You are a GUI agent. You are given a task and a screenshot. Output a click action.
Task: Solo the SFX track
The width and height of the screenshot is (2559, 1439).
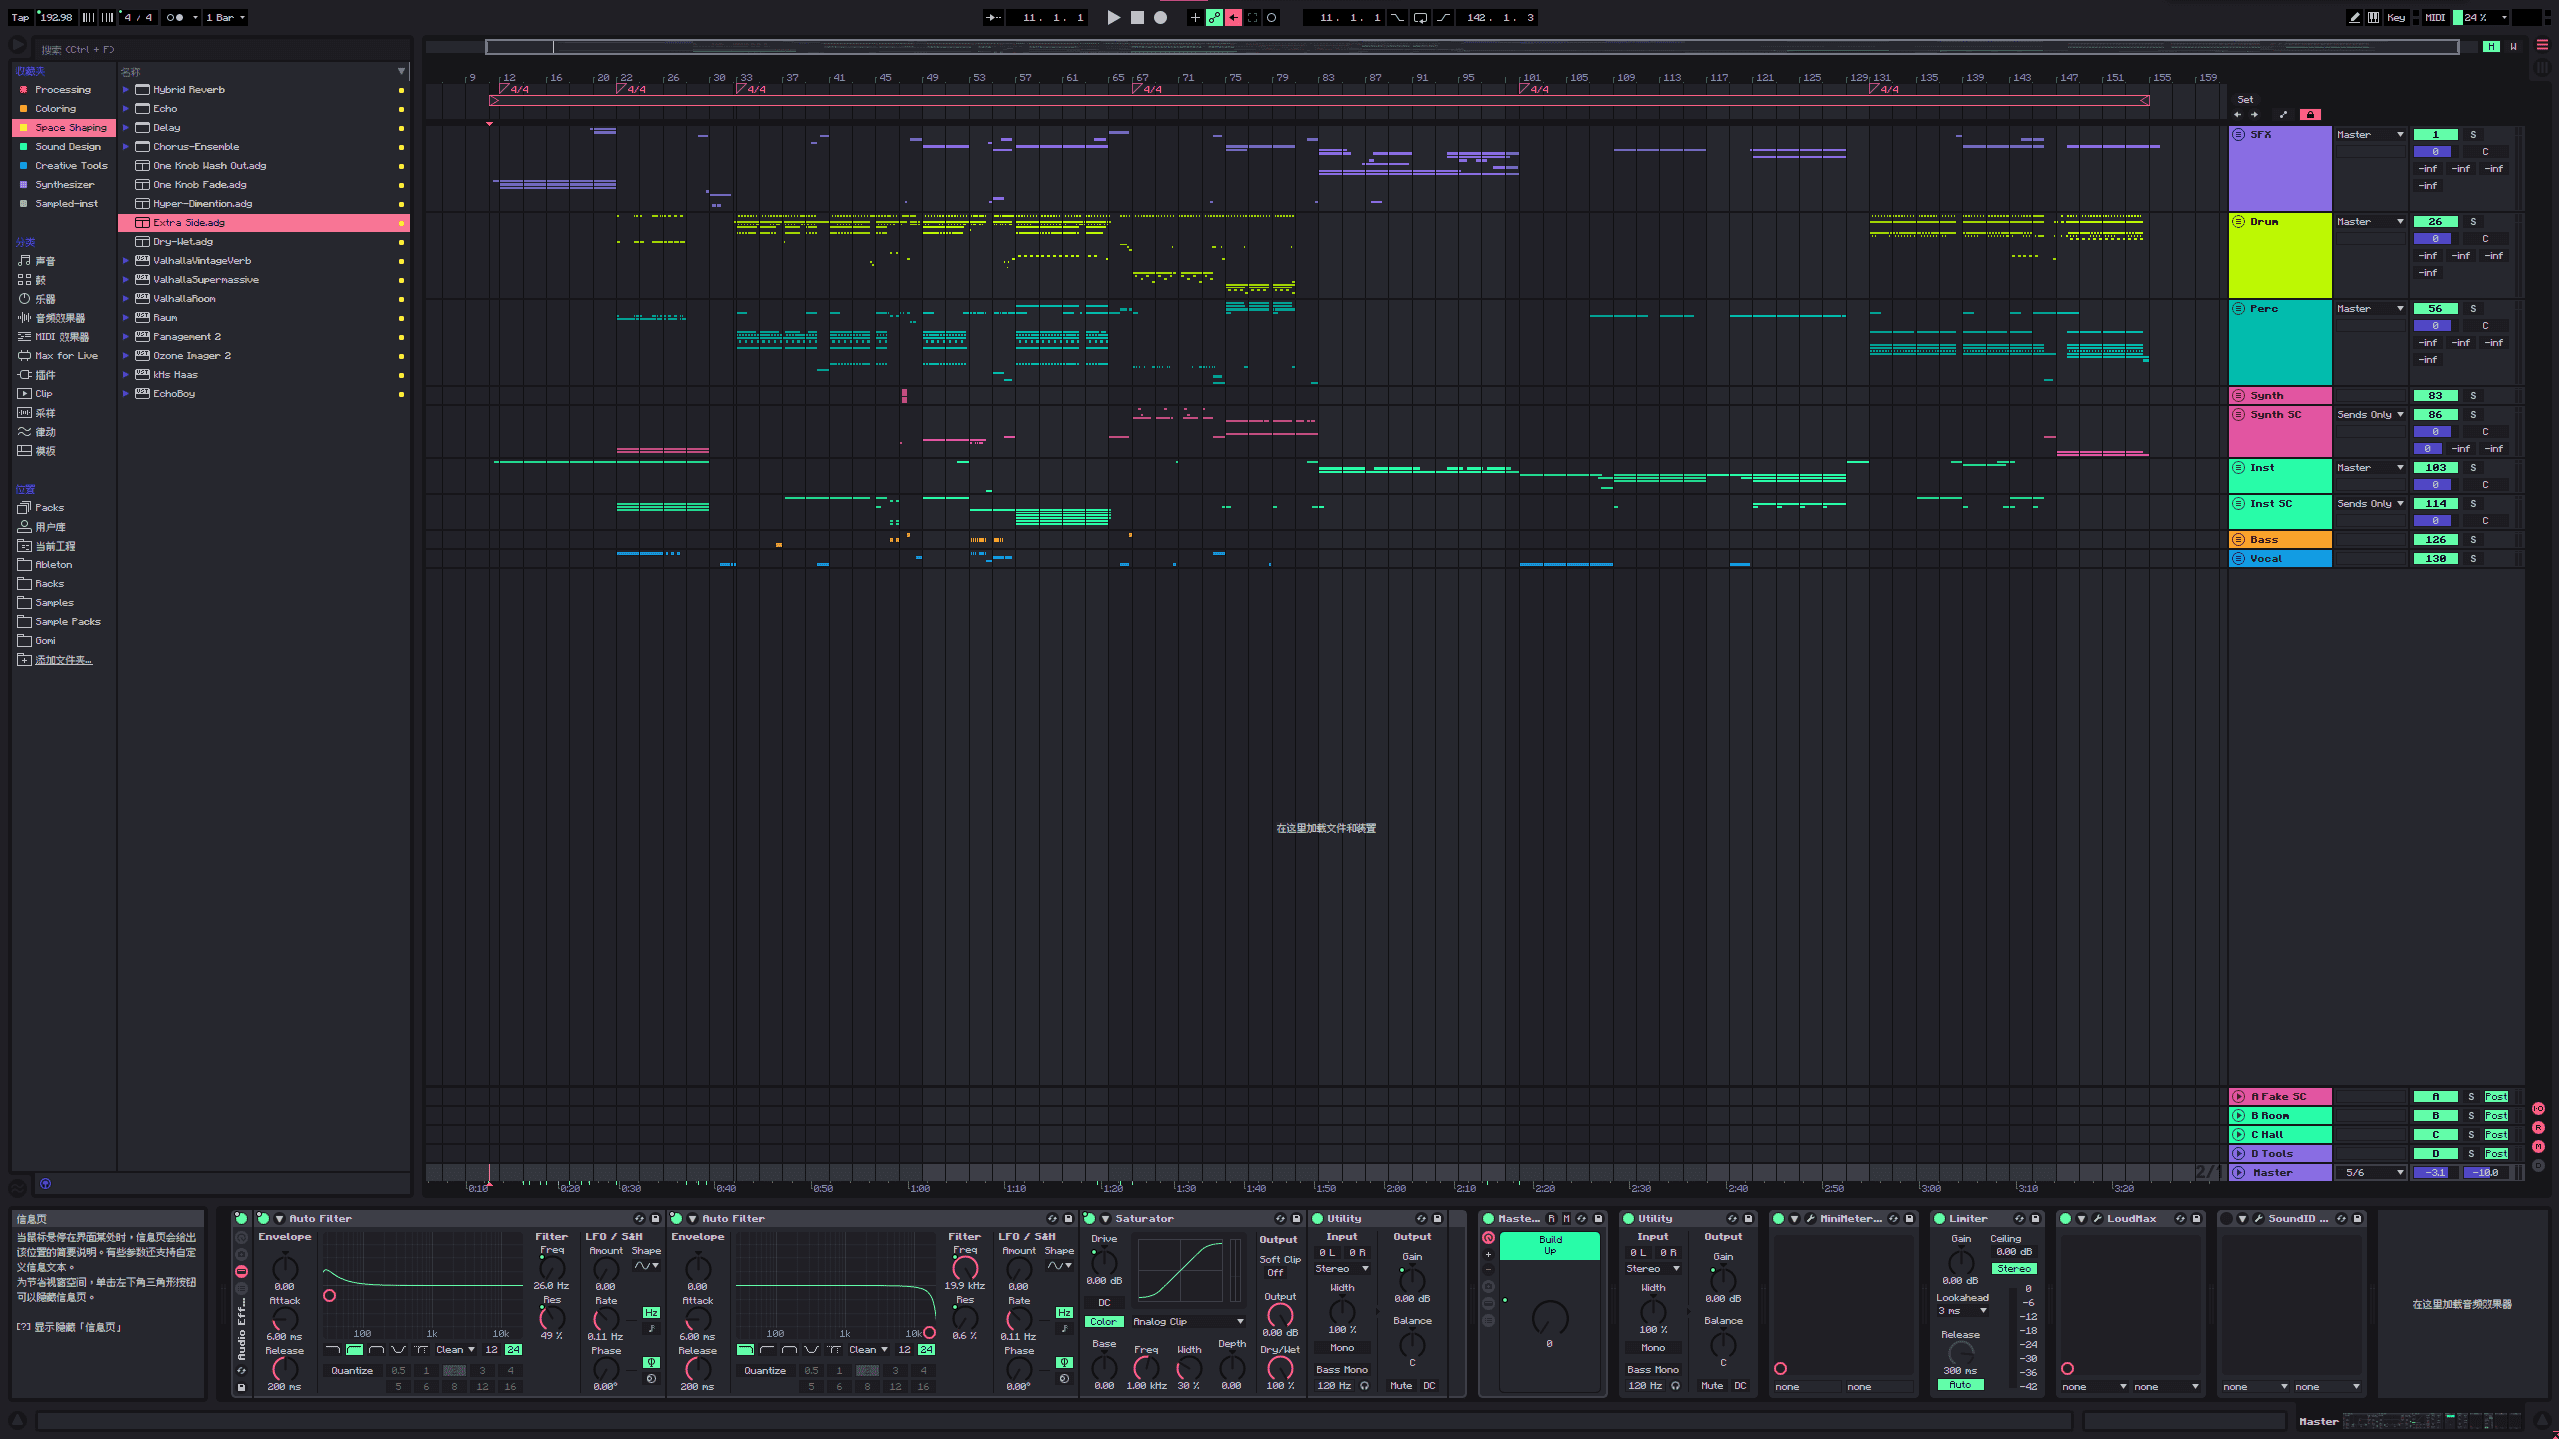2473,135
